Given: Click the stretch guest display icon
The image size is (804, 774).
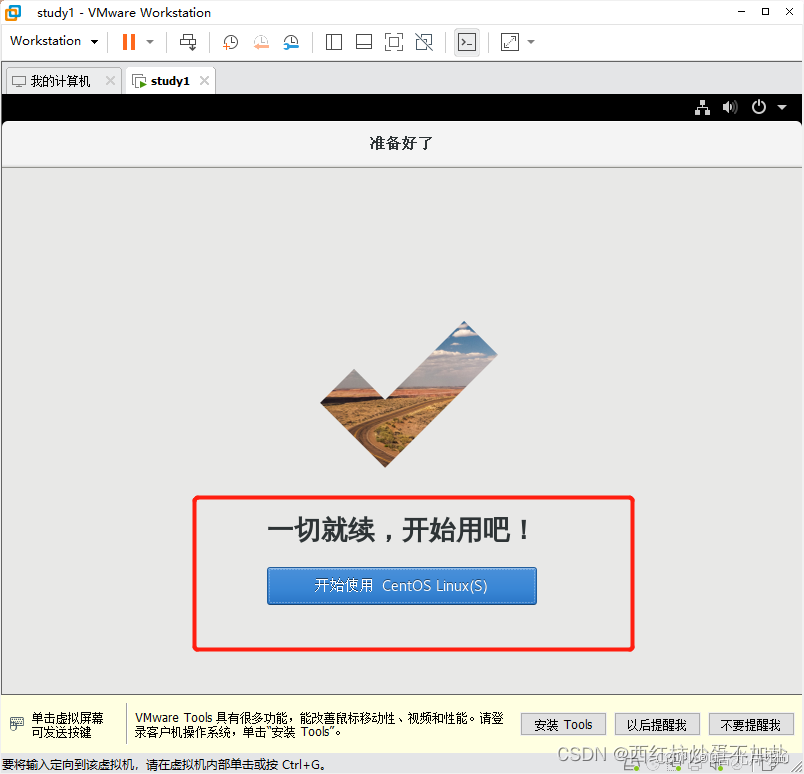Looking at the screenshot, I should (510, 42).
